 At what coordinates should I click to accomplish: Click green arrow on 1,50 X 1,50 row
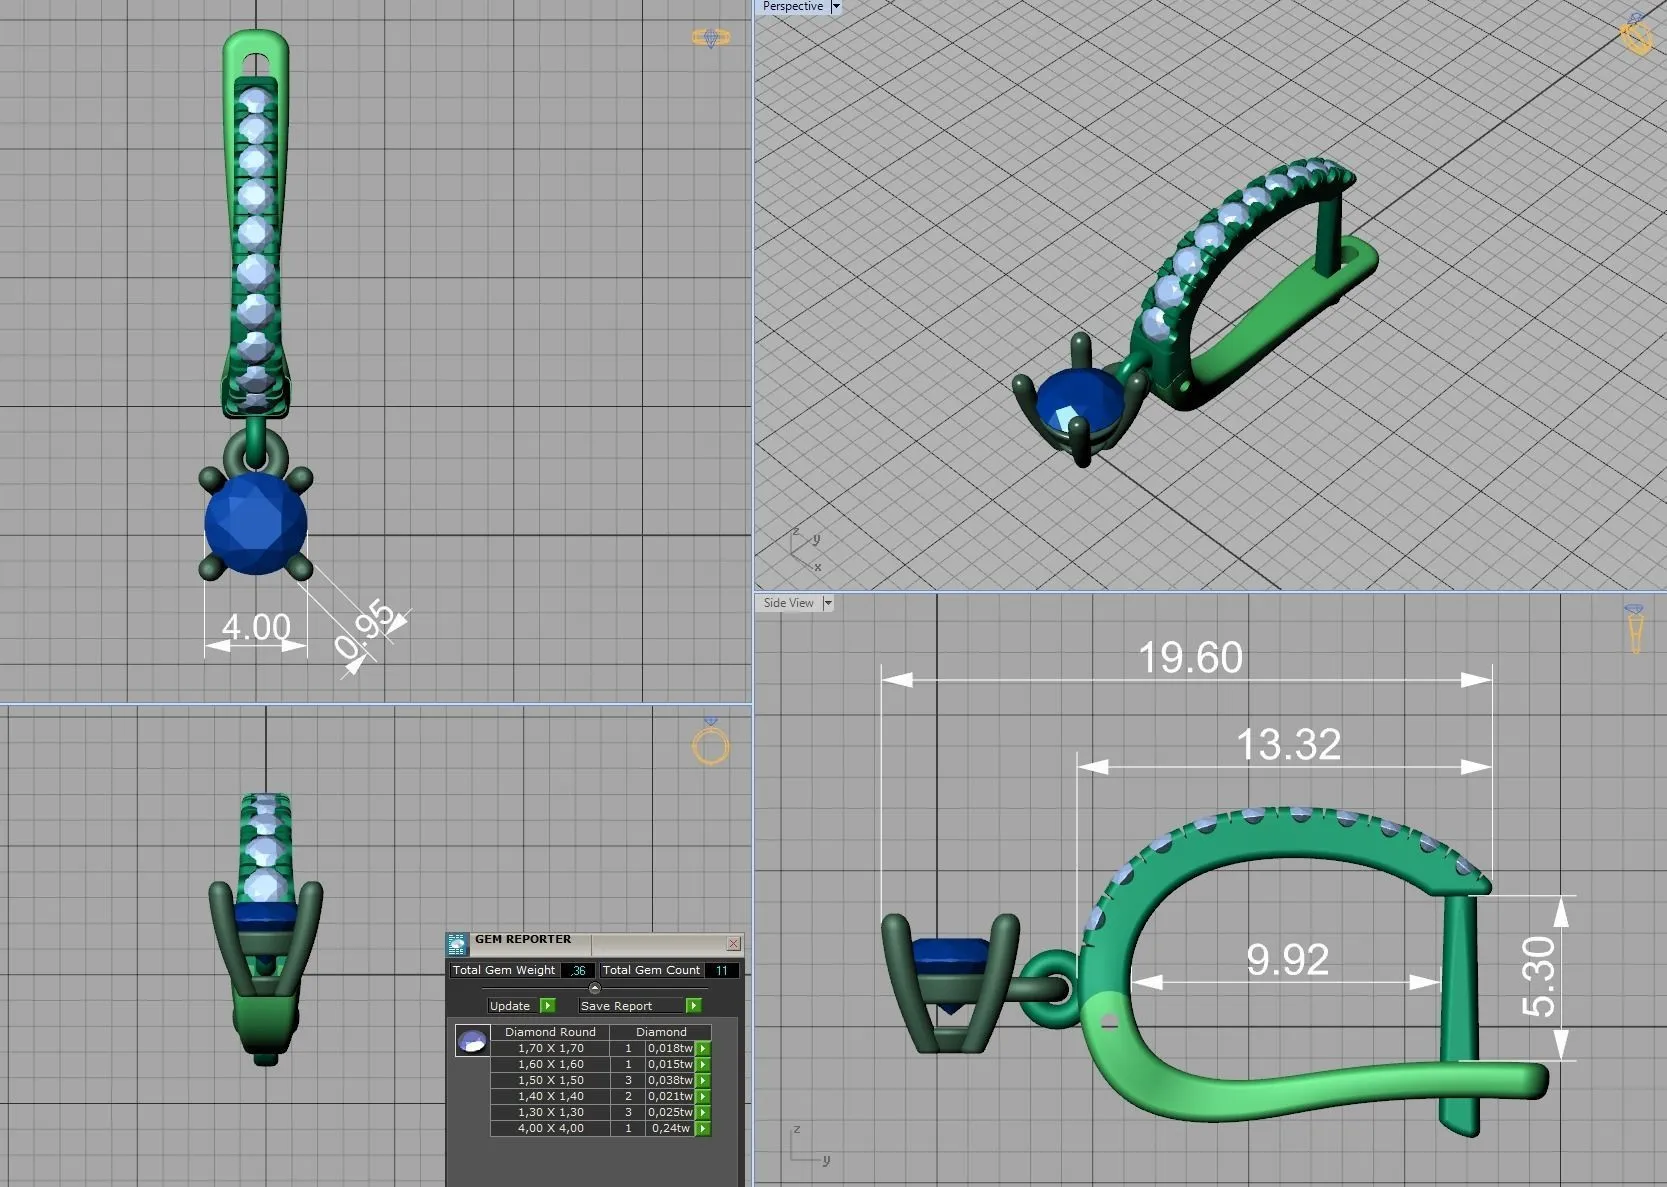click(x=703, y=1080)
